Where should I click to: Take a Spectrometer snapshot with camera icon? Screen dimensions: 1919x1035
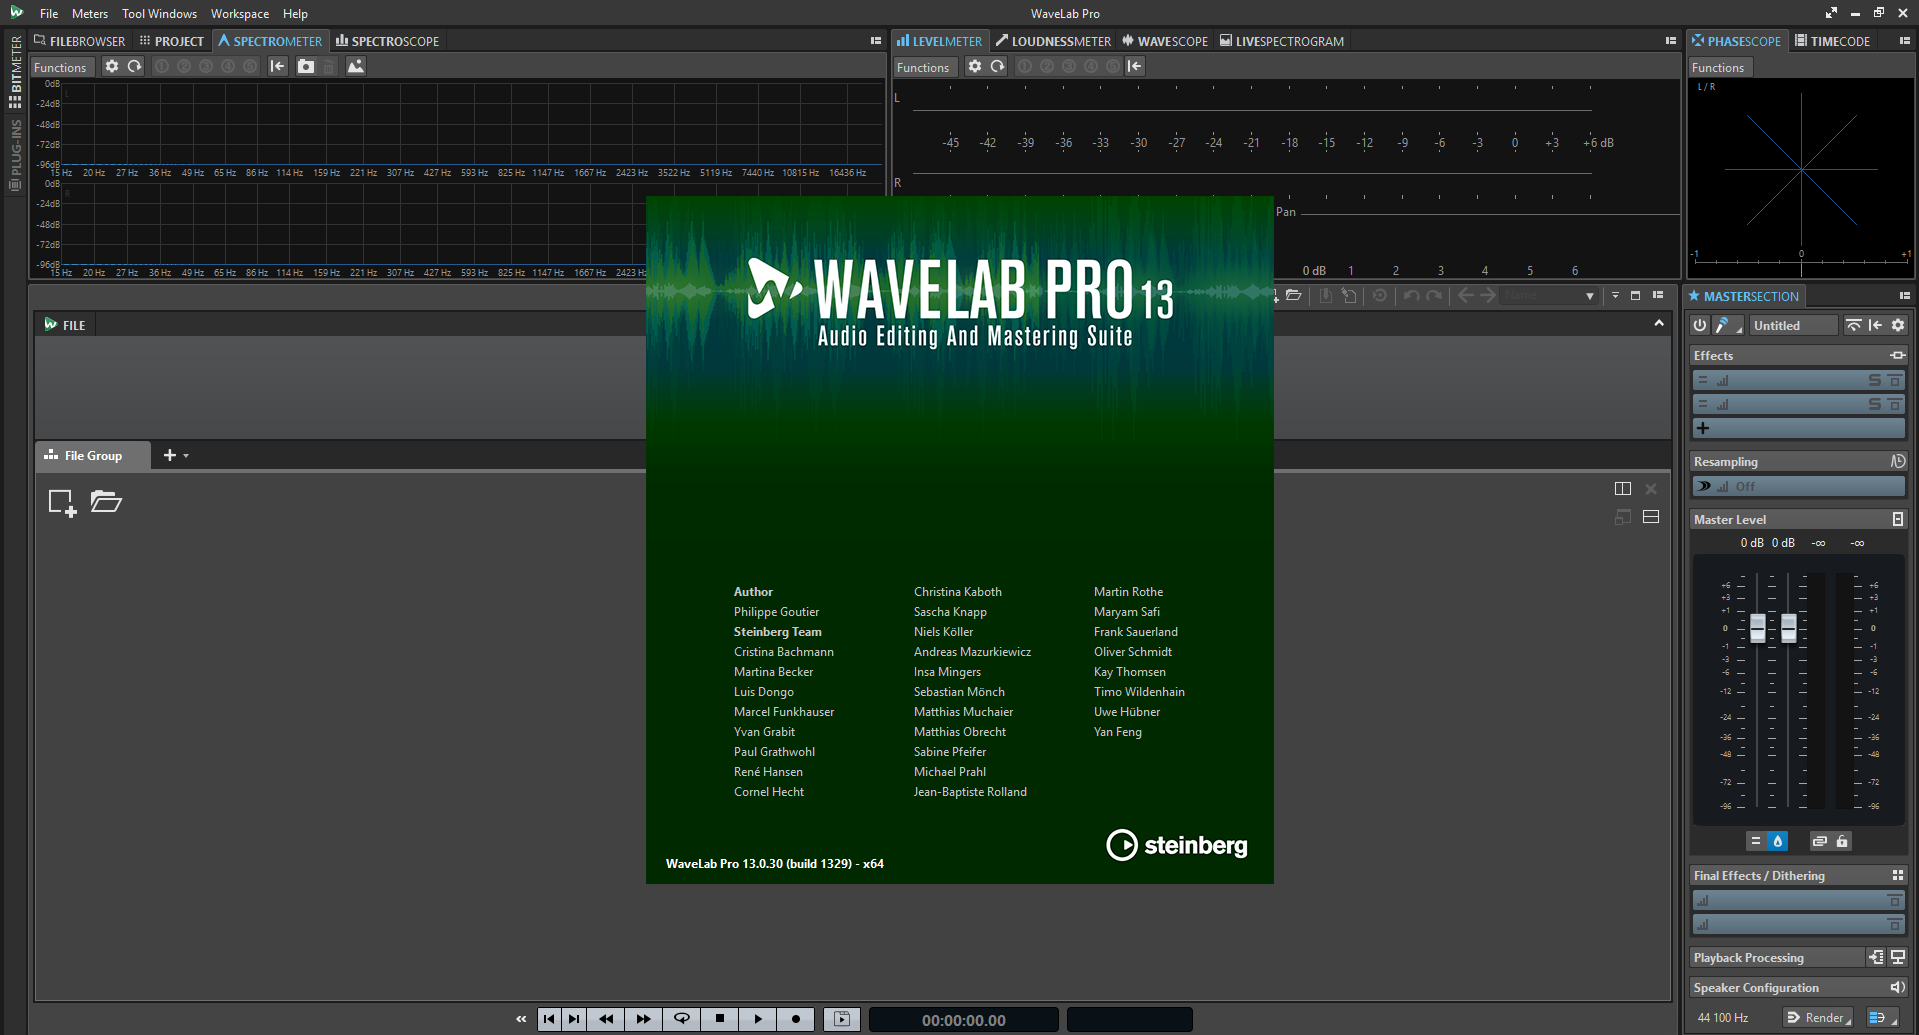[306, 66]
